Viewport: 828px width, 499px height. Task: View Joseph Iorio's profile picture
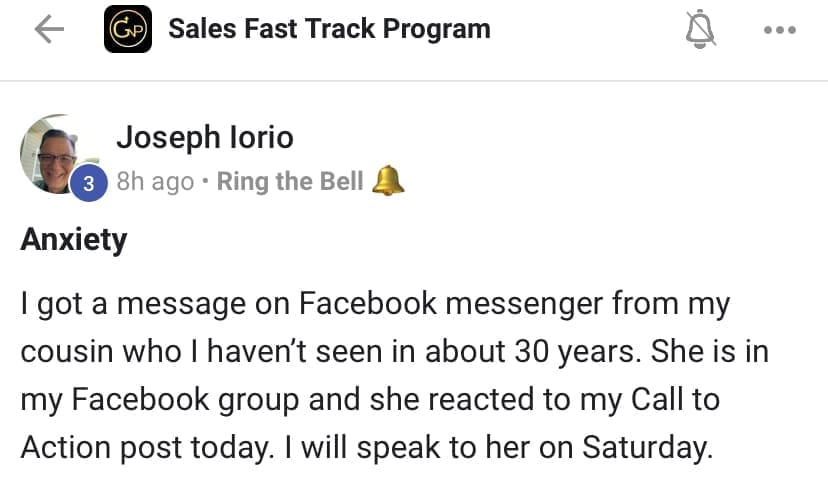click(59, 155)
